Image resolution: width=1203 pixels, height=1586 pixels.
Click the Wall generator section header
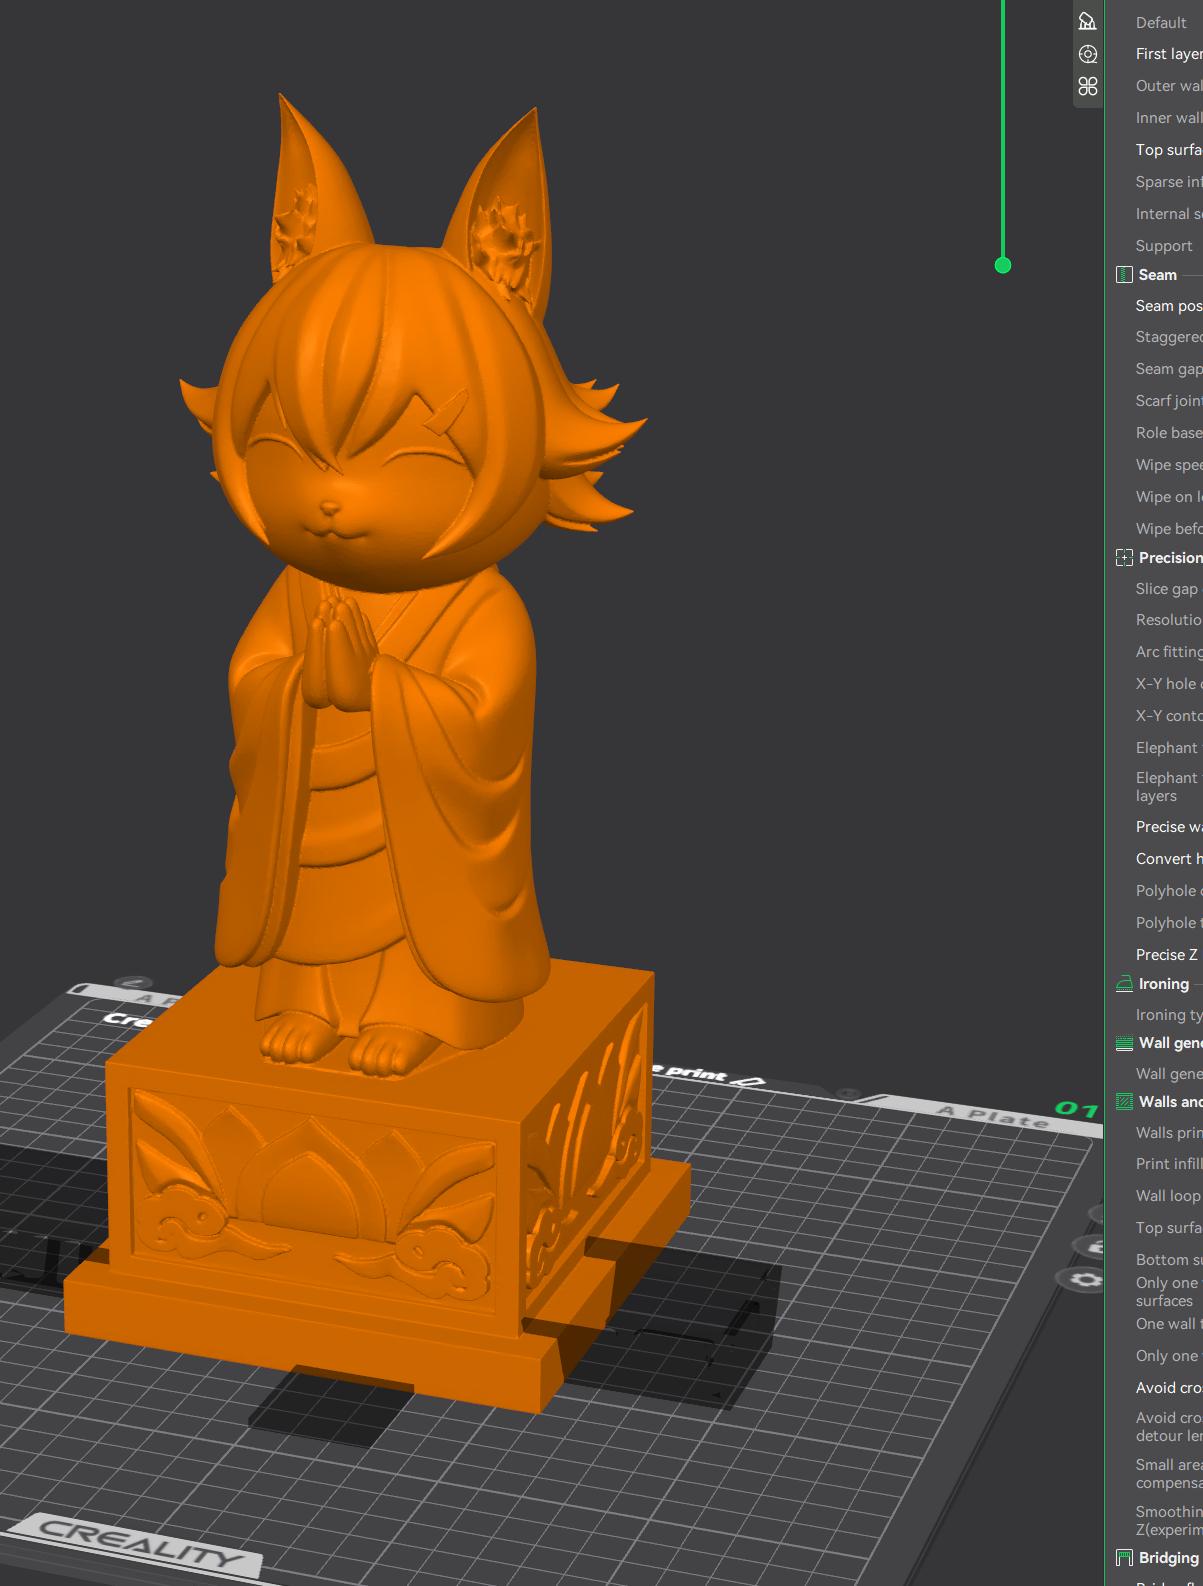[x=1170, y=1043]
